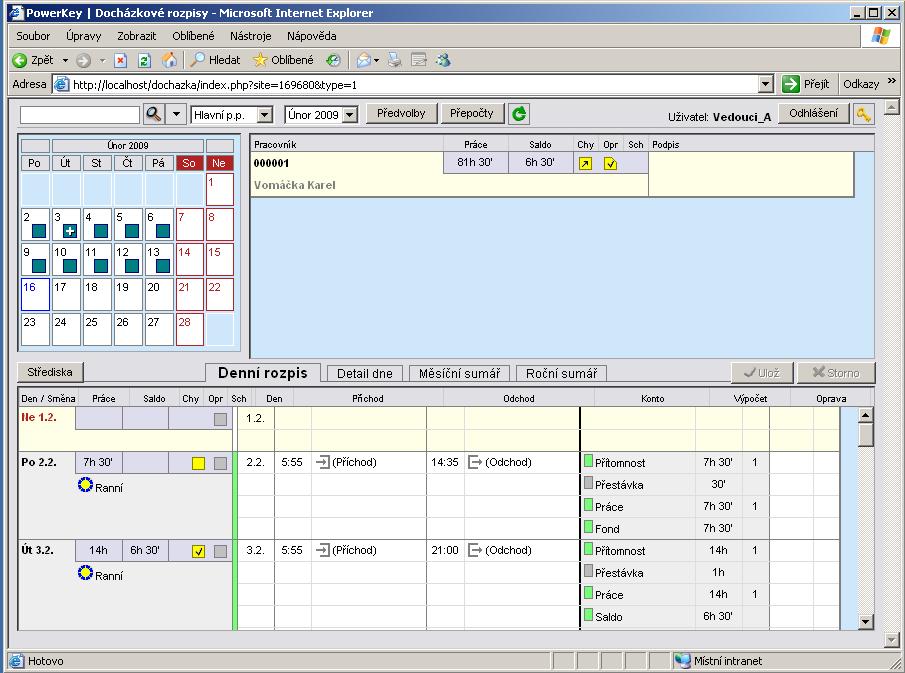Click the teal square on calendar day 10
The image size is (905, 673).
point(70,266)
